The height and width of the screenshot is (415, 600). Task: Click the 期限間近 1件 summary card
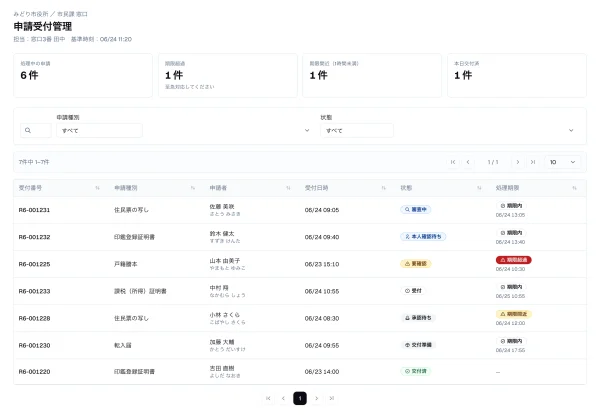(372, 75)
